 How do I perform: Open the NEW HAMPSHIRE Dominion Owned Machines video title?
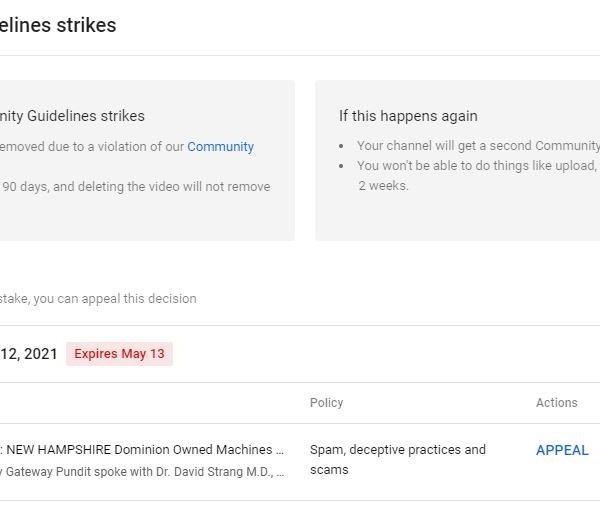click(x=144, y=450)
